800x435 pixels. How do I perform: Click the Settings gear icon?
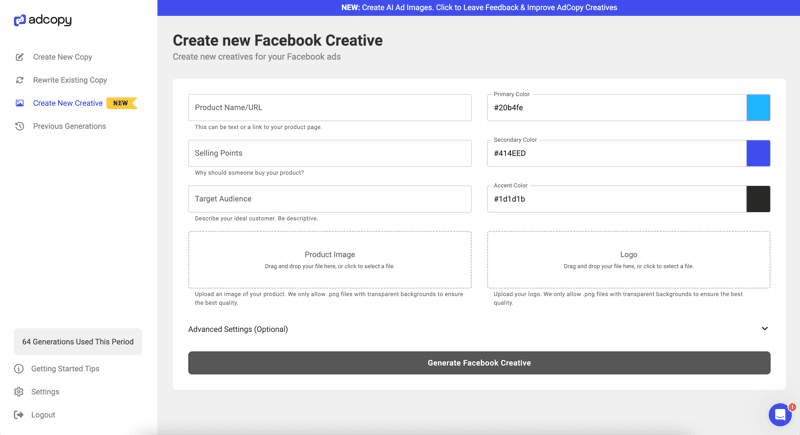point(19,392)
